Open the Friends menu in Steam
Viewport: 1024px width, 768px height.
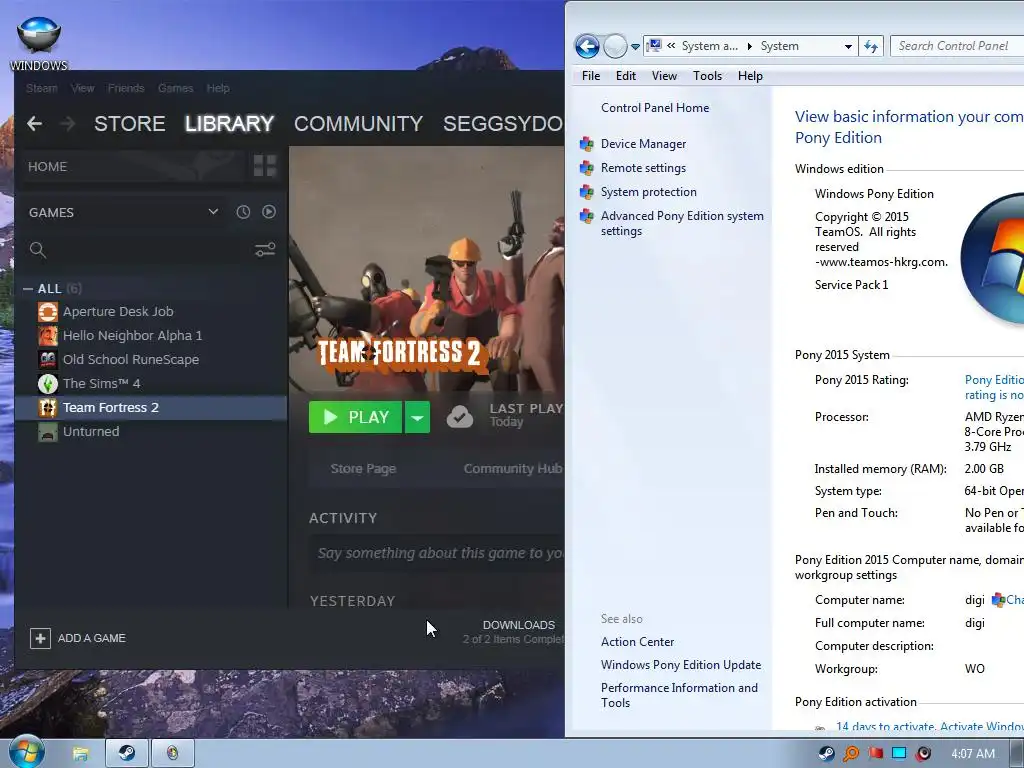(x=126, y=88)
